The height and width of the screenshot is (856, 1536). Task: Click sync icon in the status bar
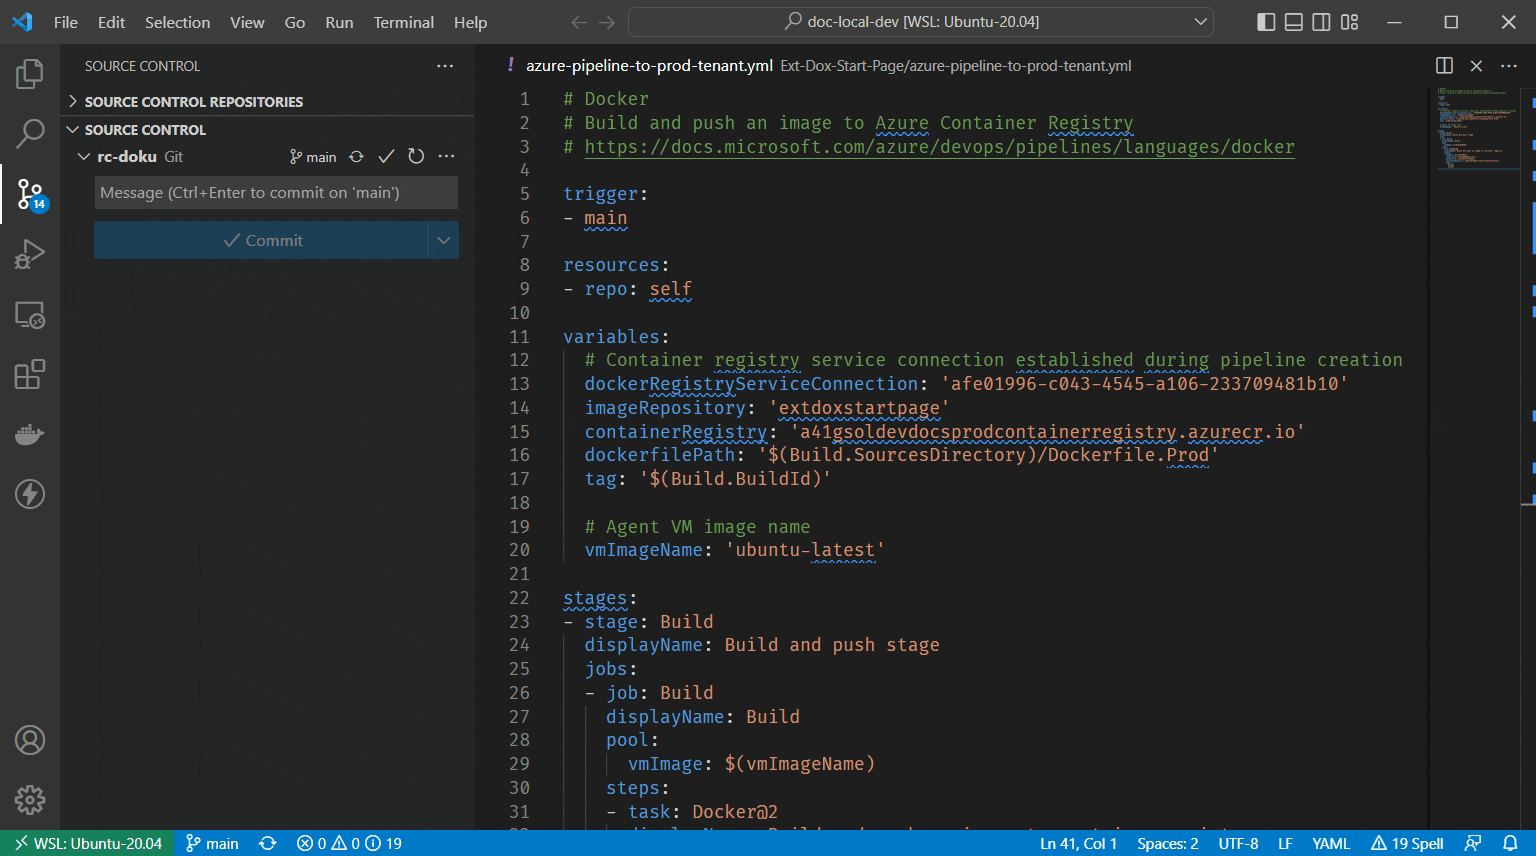[x=267, y=844]
